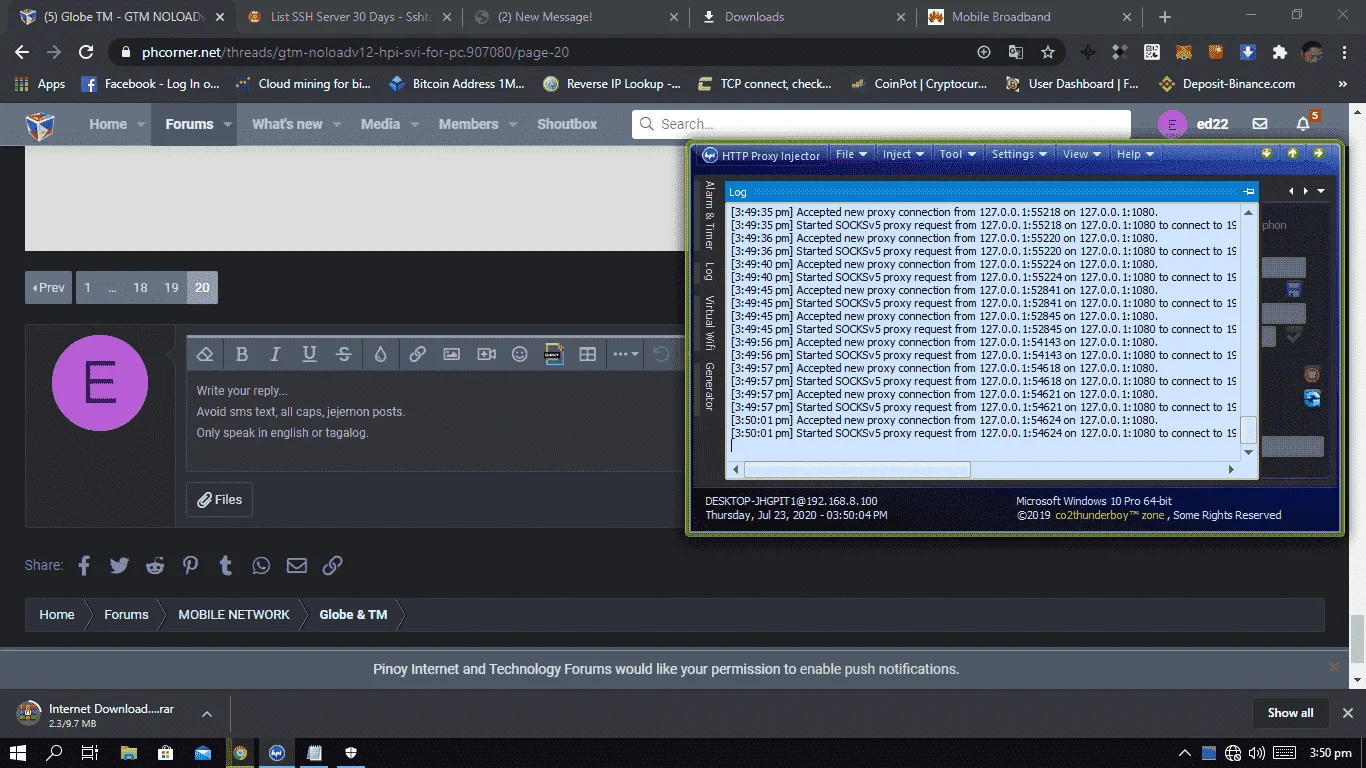The image size is (1366, 768).
Task: Click the green up-arrow button in HTTP Proxy Injector
Action: click(x=1293, y=153)
